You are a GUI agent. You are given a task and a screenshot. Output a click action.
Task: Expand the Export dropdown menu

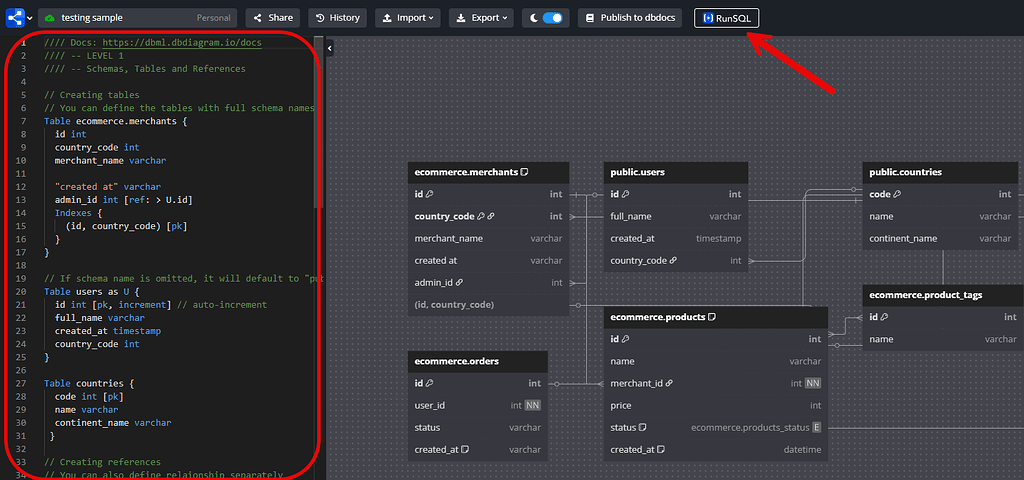481,18
